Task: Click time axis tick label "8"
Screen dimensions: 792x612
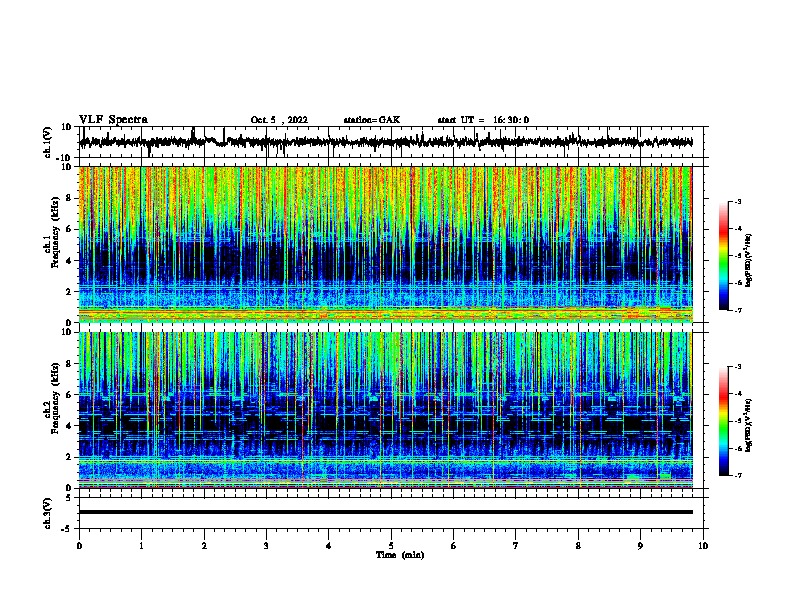Action: (x=578, y=546)
